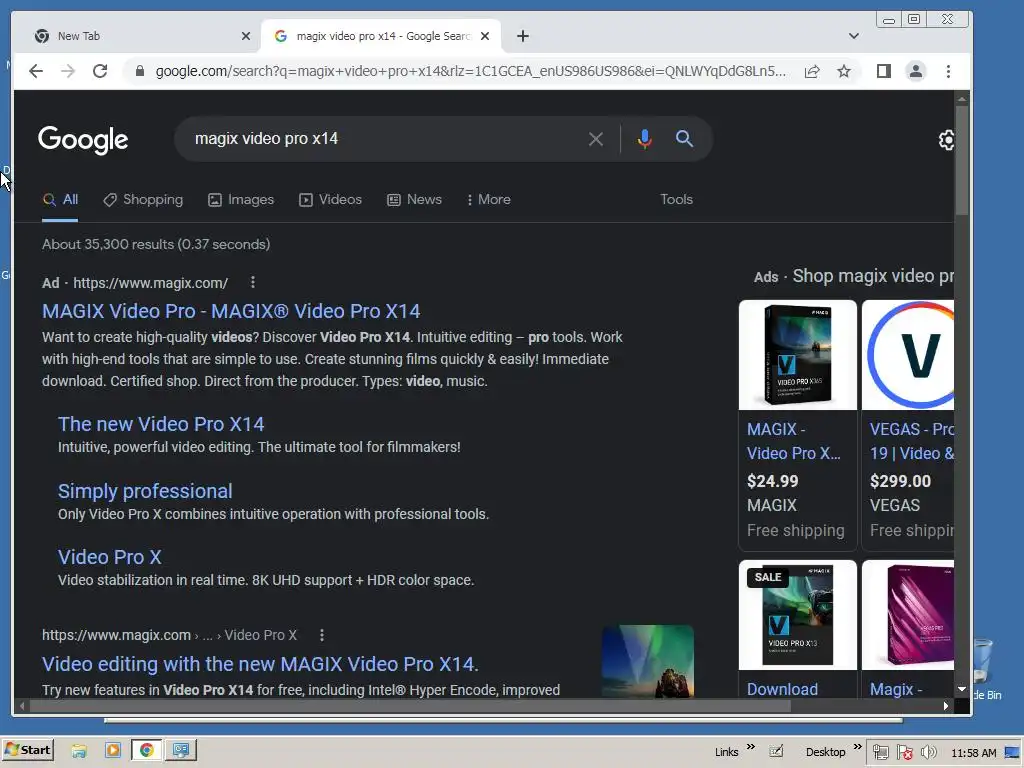Open magix.com result options menu
This screenshot has width=1024, height=768.
[x=322, y=635]
